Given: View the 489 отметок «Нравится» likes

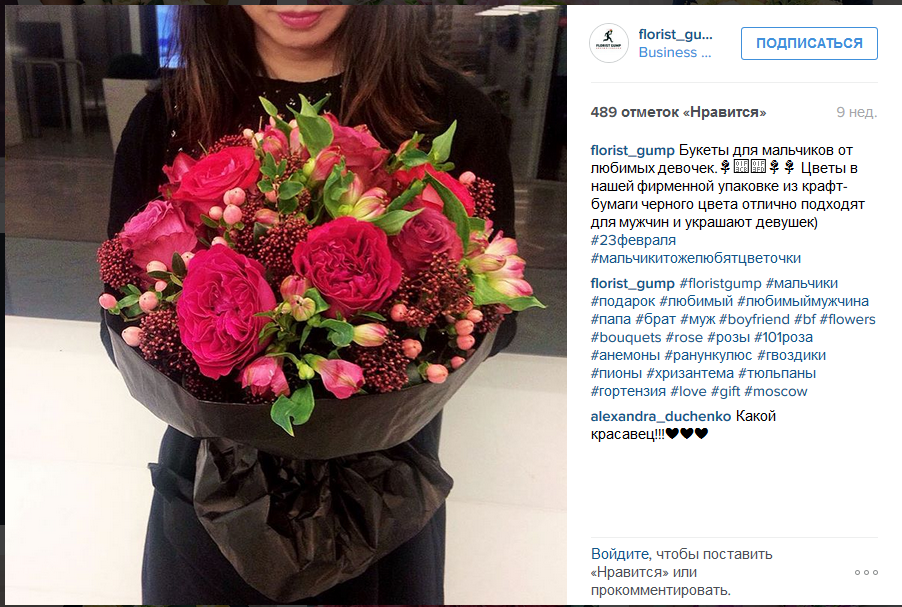Looking at the screenshot, I should [678, 112].
